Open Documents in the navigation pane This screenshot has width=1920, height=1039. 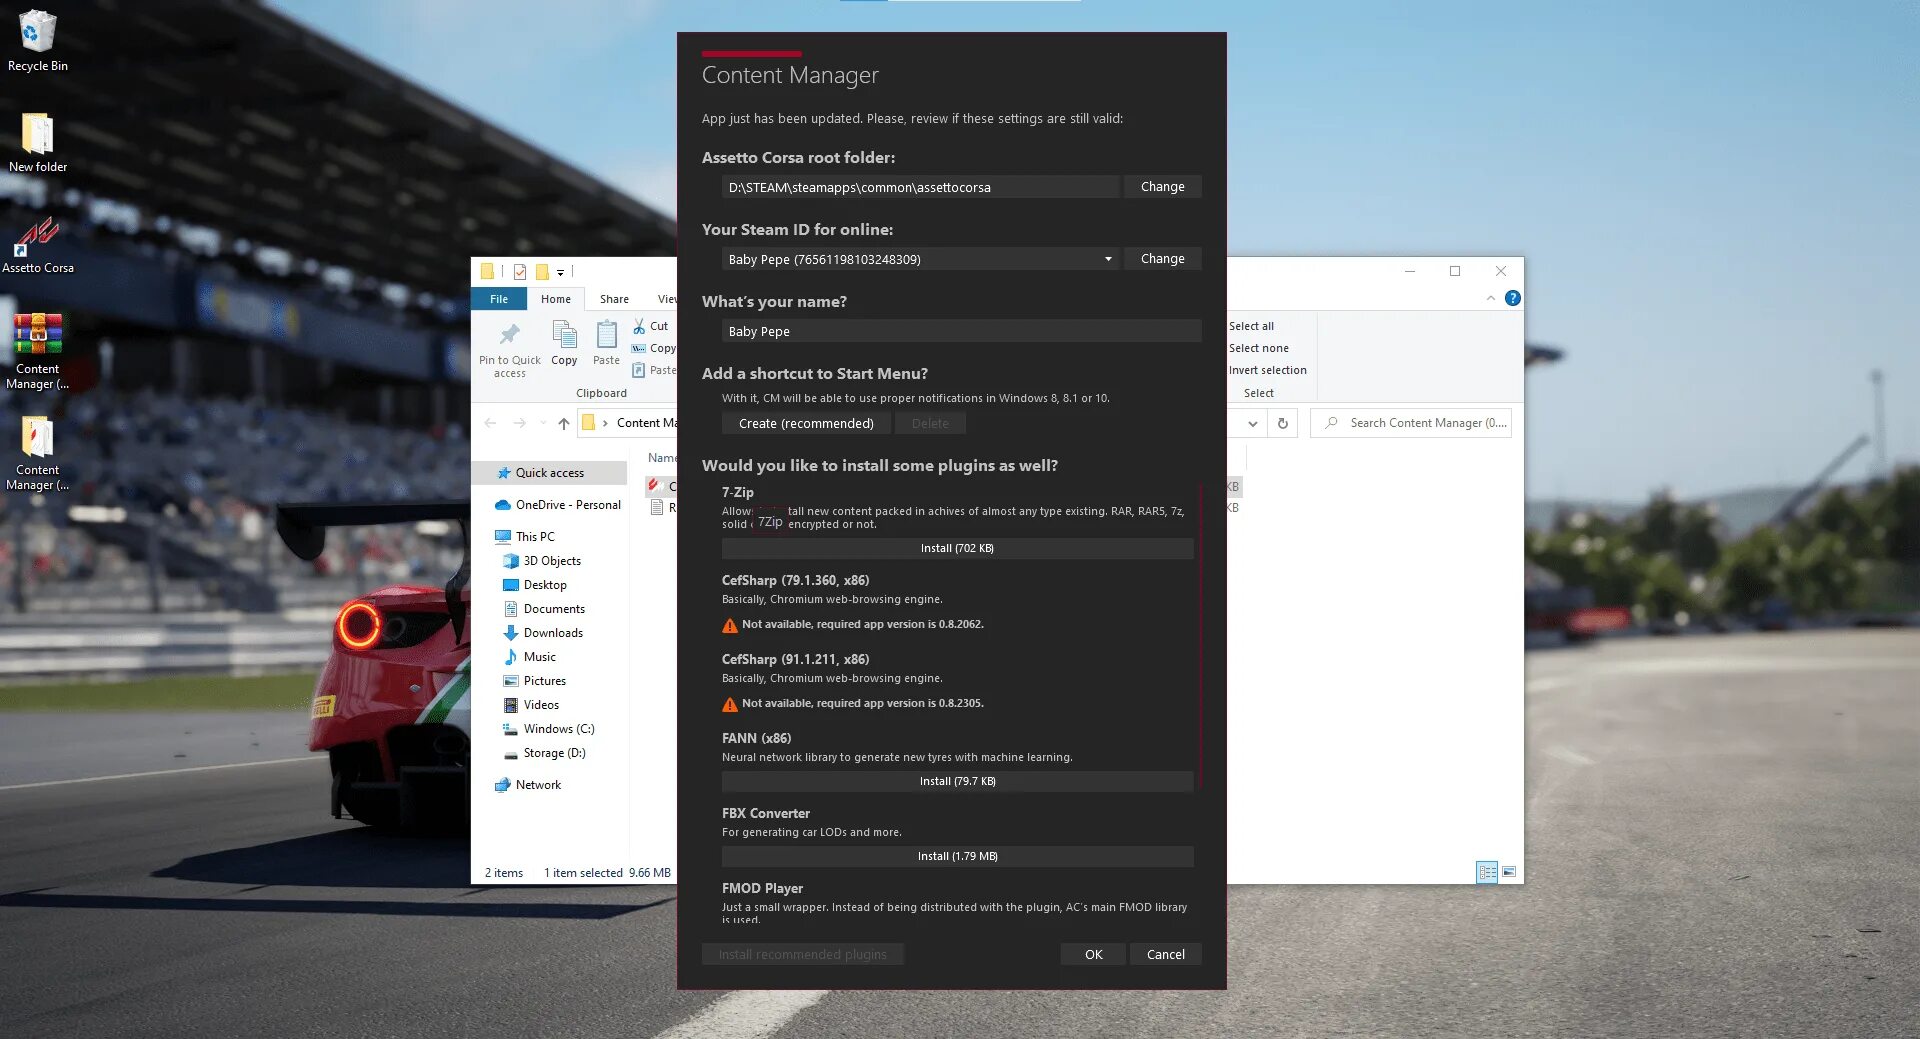[x=544, y=609]
